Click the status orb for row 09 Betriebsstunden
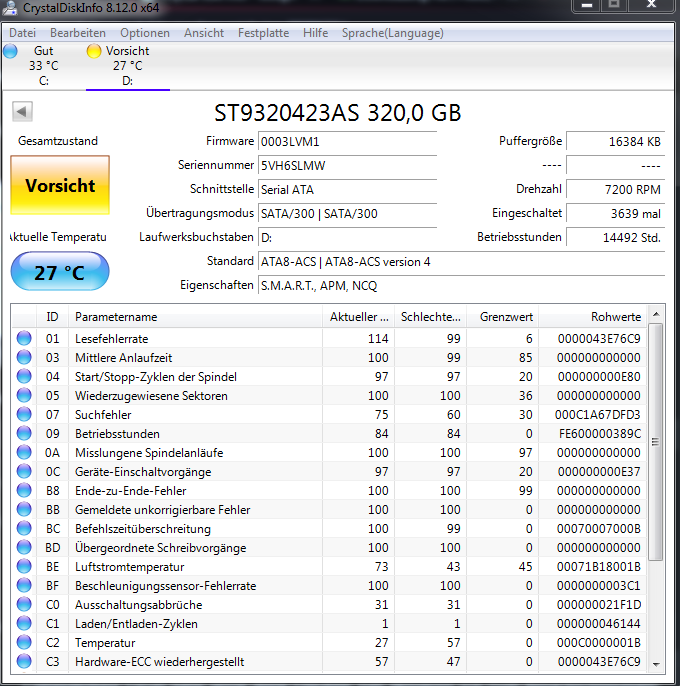This screenshot has width=680, height=686. tap(24, 434)
